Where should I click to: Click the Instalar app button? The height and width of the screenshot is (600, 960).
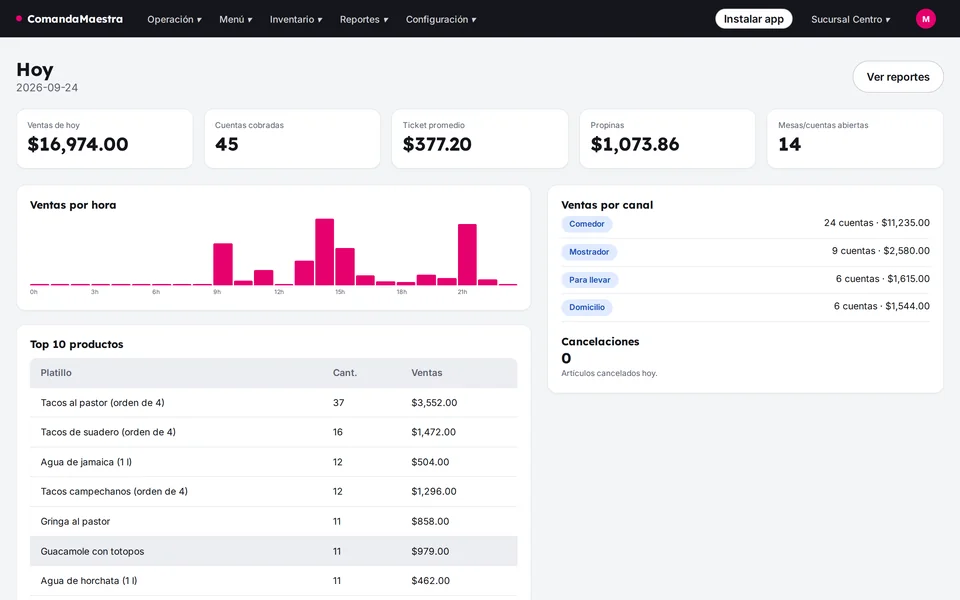(x=754, y=19)
